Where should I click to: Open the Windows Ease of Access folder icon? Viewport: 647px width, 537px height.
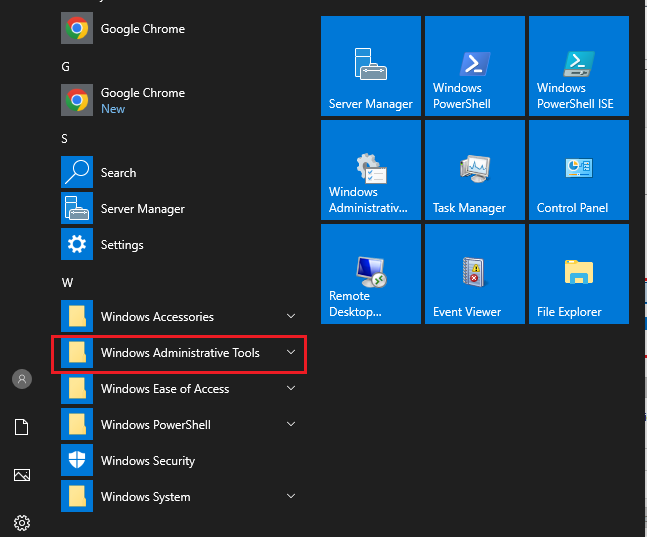pos(77,388)
